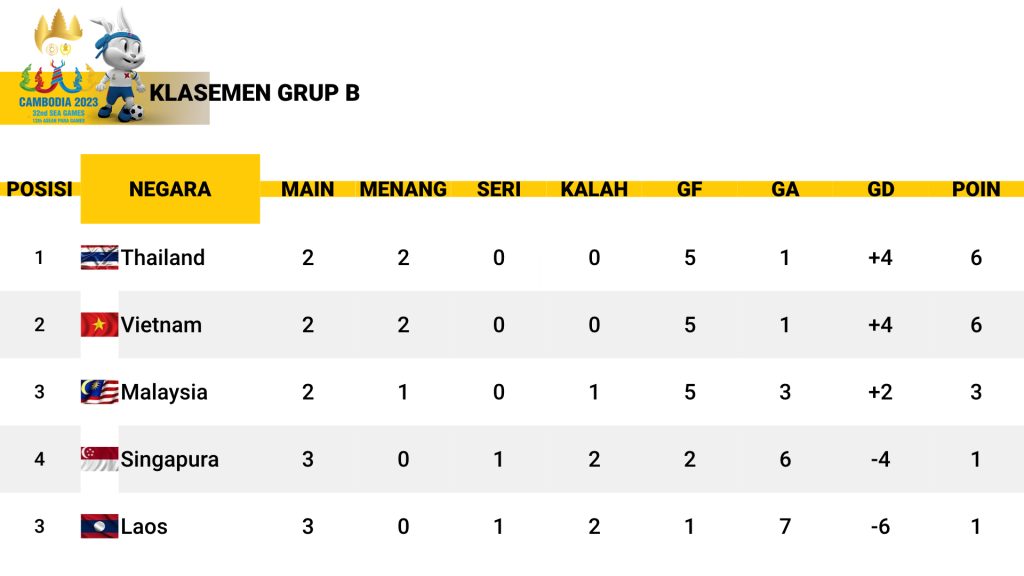Click the POIN column header
The height and width of the screenshot is (576, 1024).
click(x=976, y=189)
